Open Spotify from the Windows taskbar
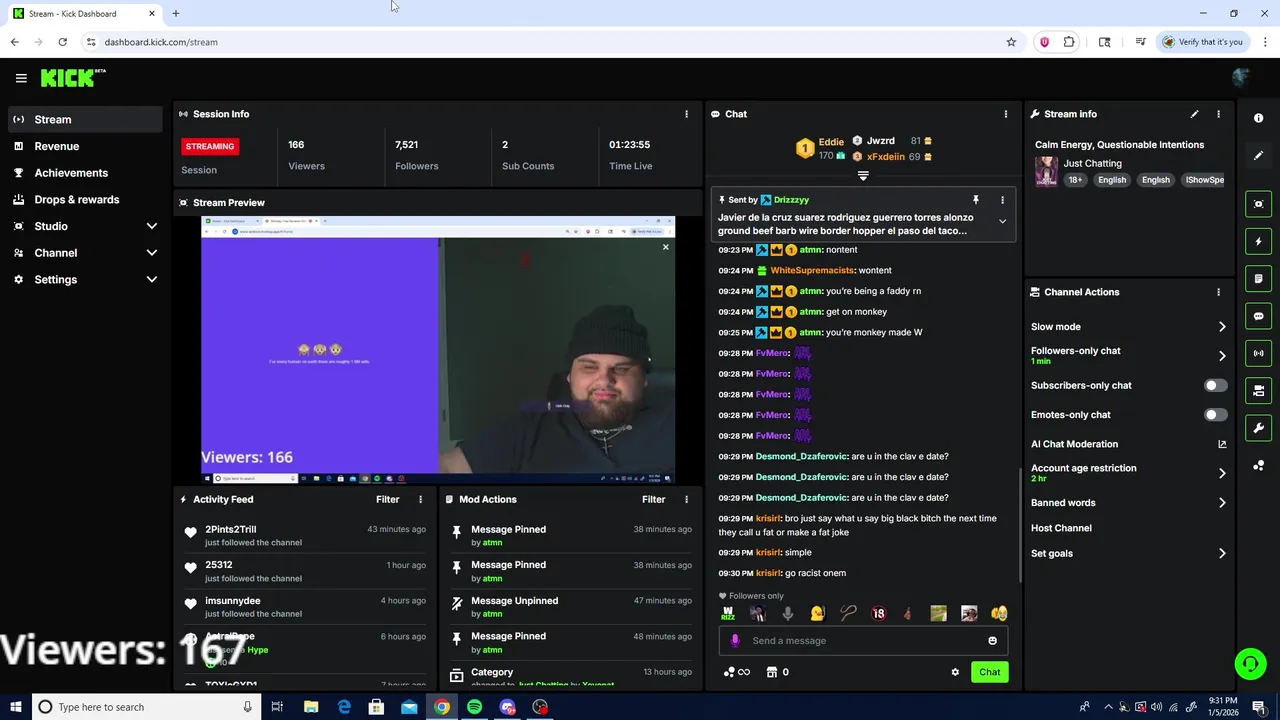The height and width of the screenshot is (720, 1280). [x=474, y=707]
